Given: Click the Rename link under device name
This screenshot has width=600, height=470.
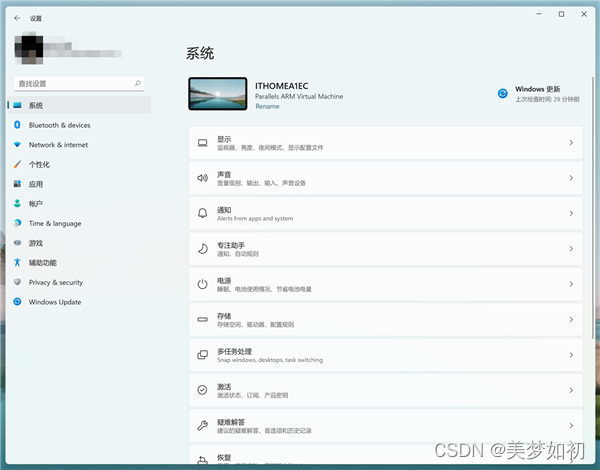Looking at the screenshot, I should (267, 106).
